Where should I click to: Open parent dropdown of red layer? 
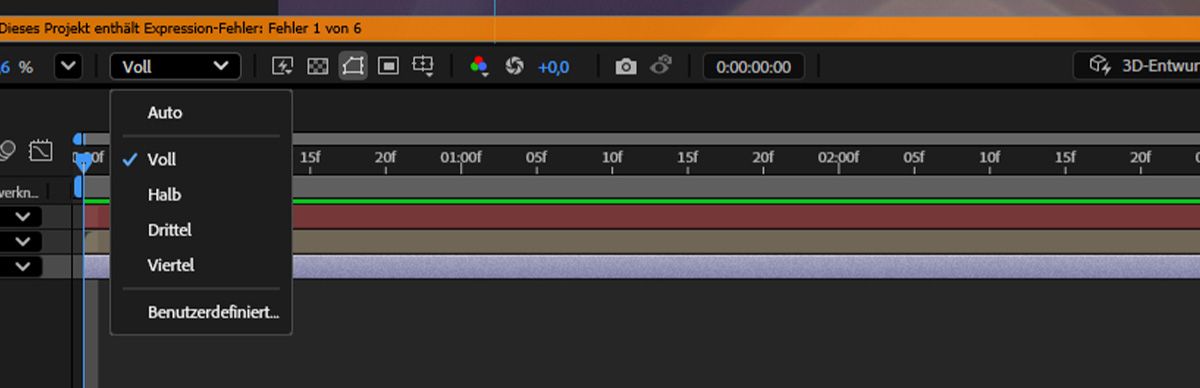tap(22, 216)
